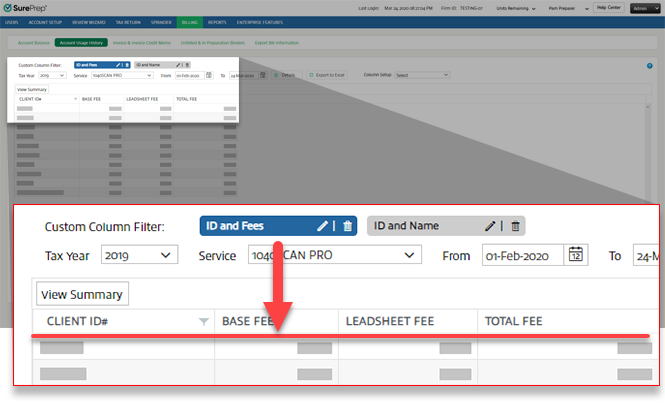
Task: Open the To date calendar icon in the small view
Action: (263, 75)
